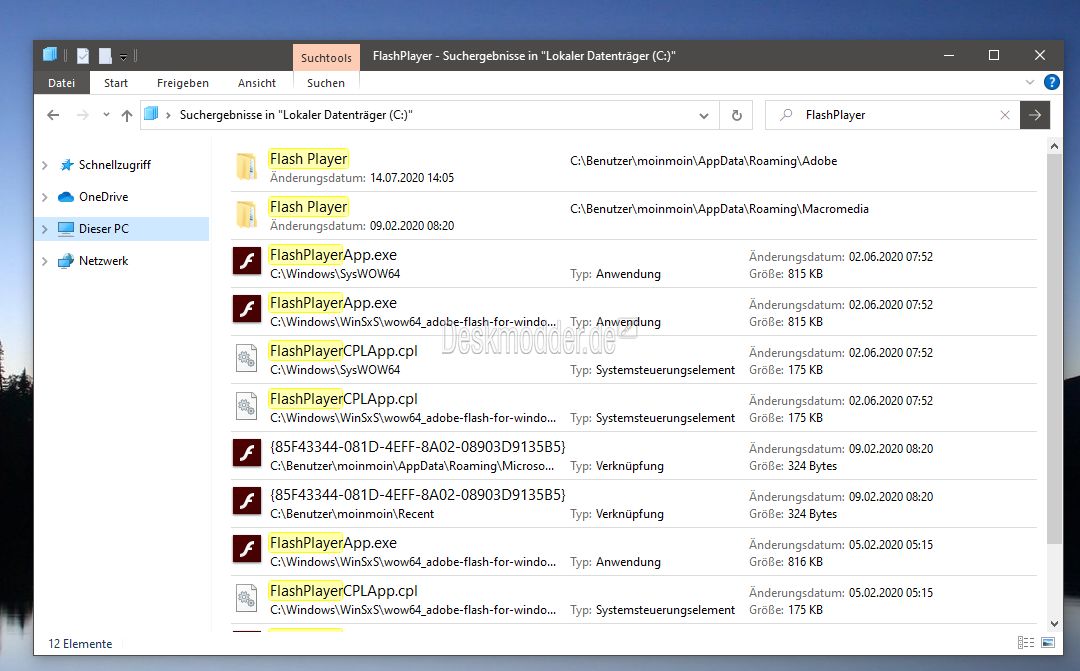
Task: Open the address bar history dropdown
Action: (x=704, y=116)
